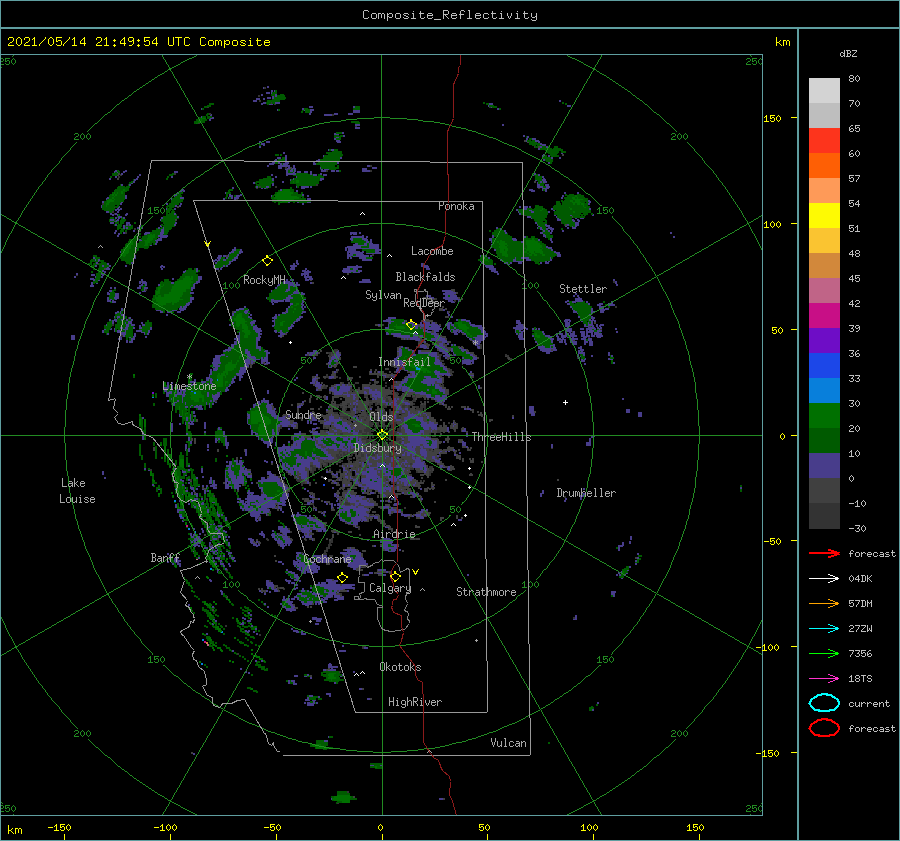The image size is (900, 841).
Task: Select the Sylvan label
Action: click(383, 295)
